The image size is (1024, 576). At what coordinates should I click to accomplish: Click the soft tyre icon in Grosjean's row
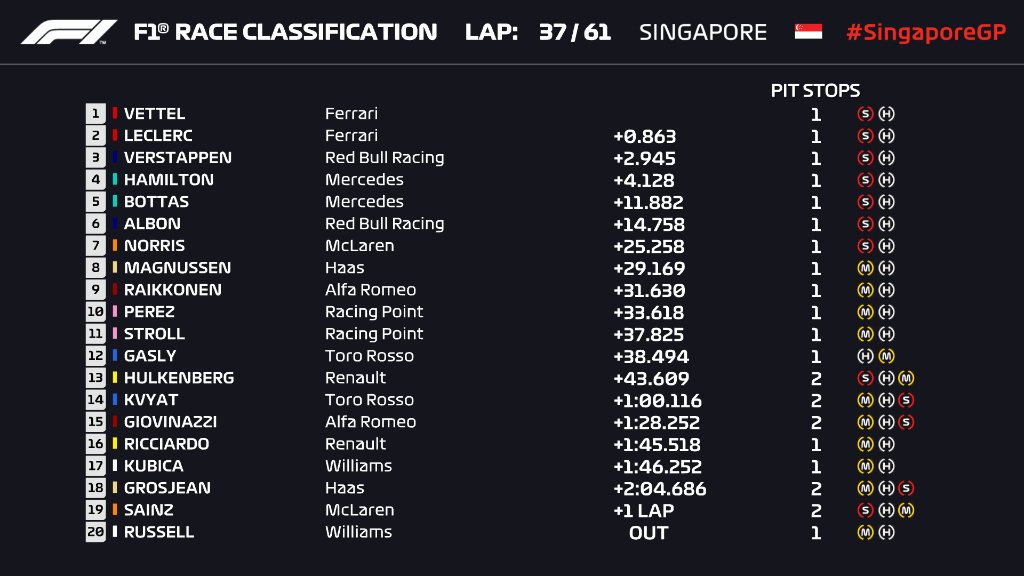point(905,488)
